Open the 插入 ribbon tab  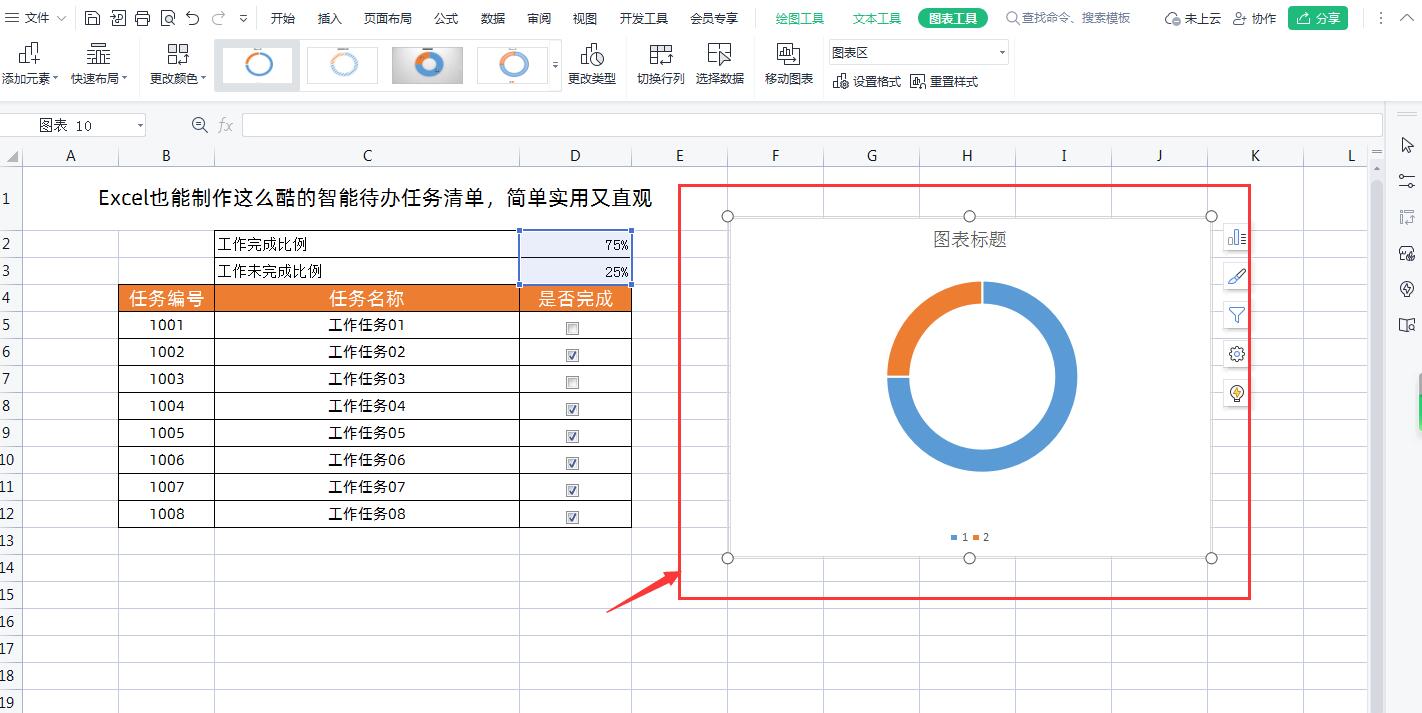coord(330,17)
